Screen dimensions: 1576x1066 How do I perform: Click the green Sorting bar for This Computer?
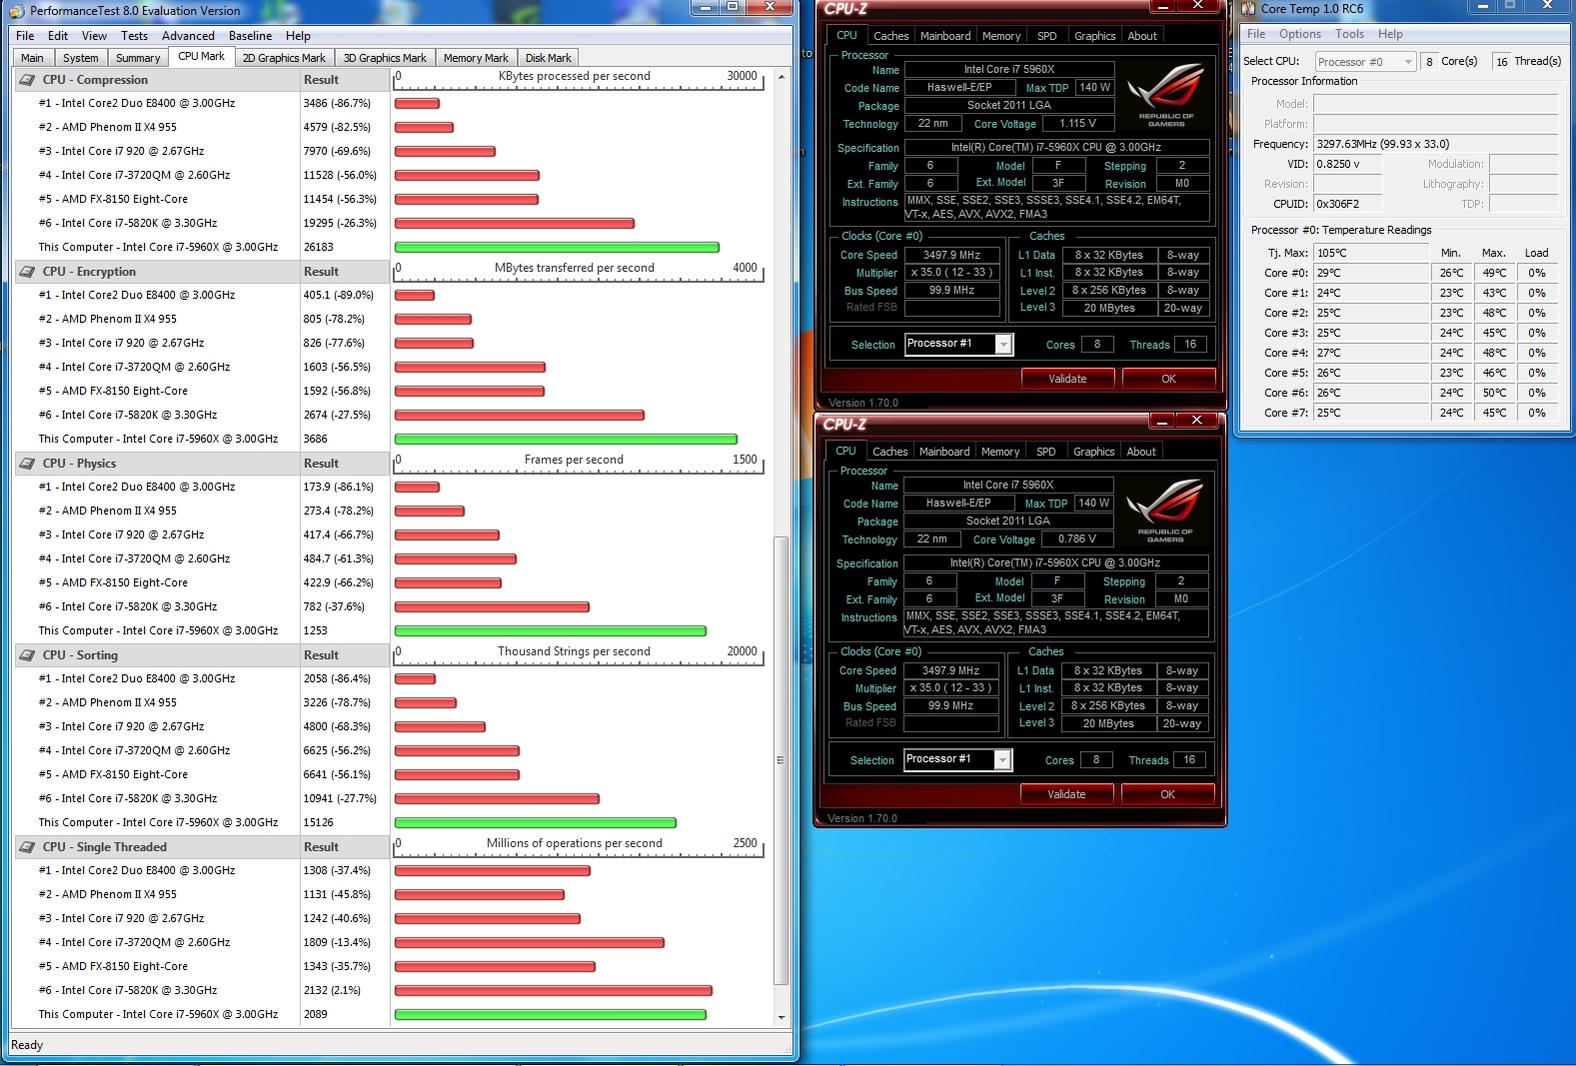[x=535, y=823]
